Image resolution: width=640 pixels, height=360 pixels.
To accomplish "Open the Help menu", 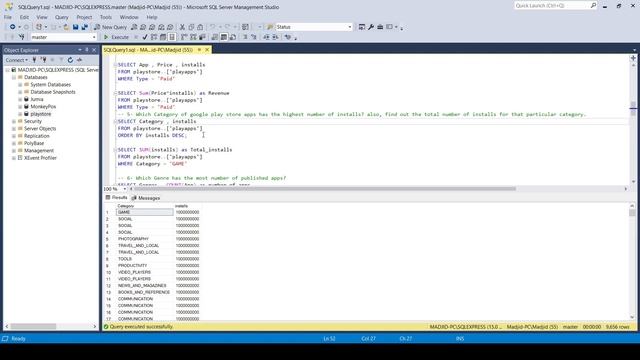I will pyautogui.click(x=152, y=17).
